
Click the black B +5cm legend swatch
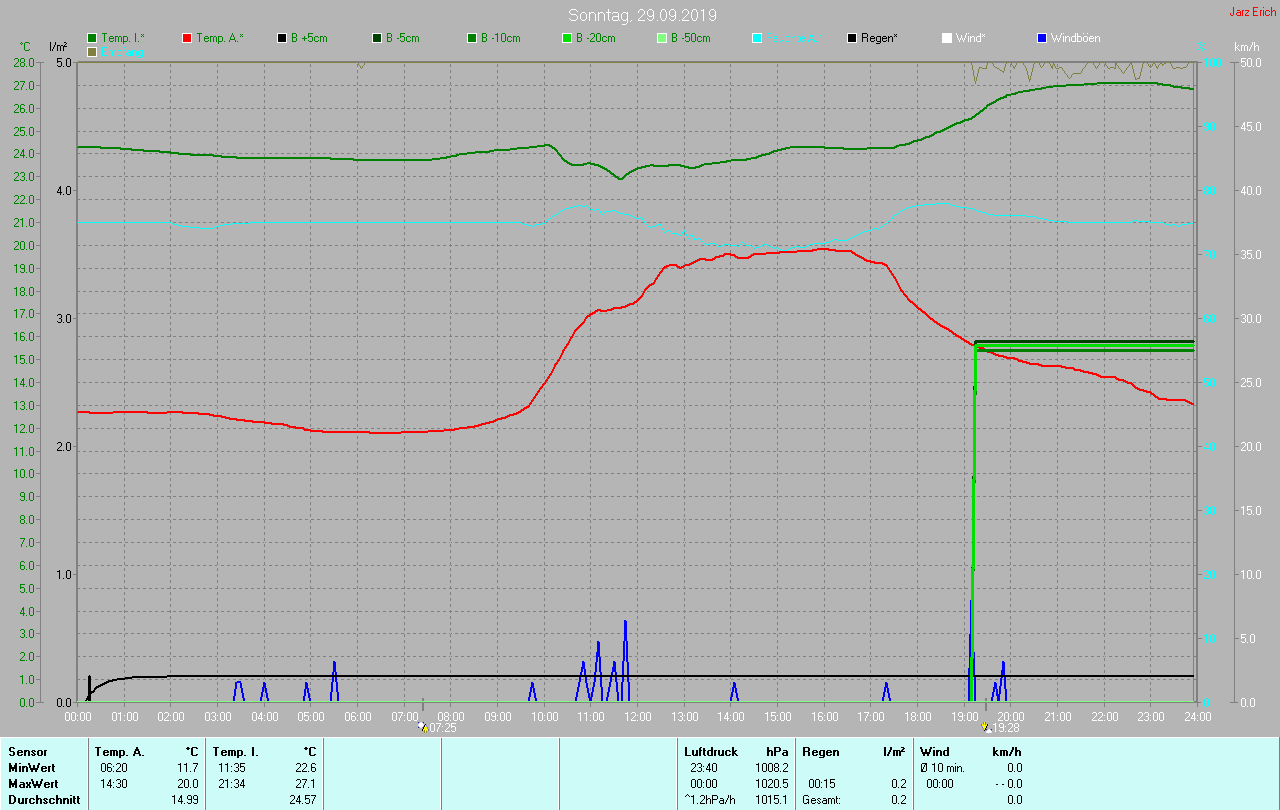pos(282,38)
